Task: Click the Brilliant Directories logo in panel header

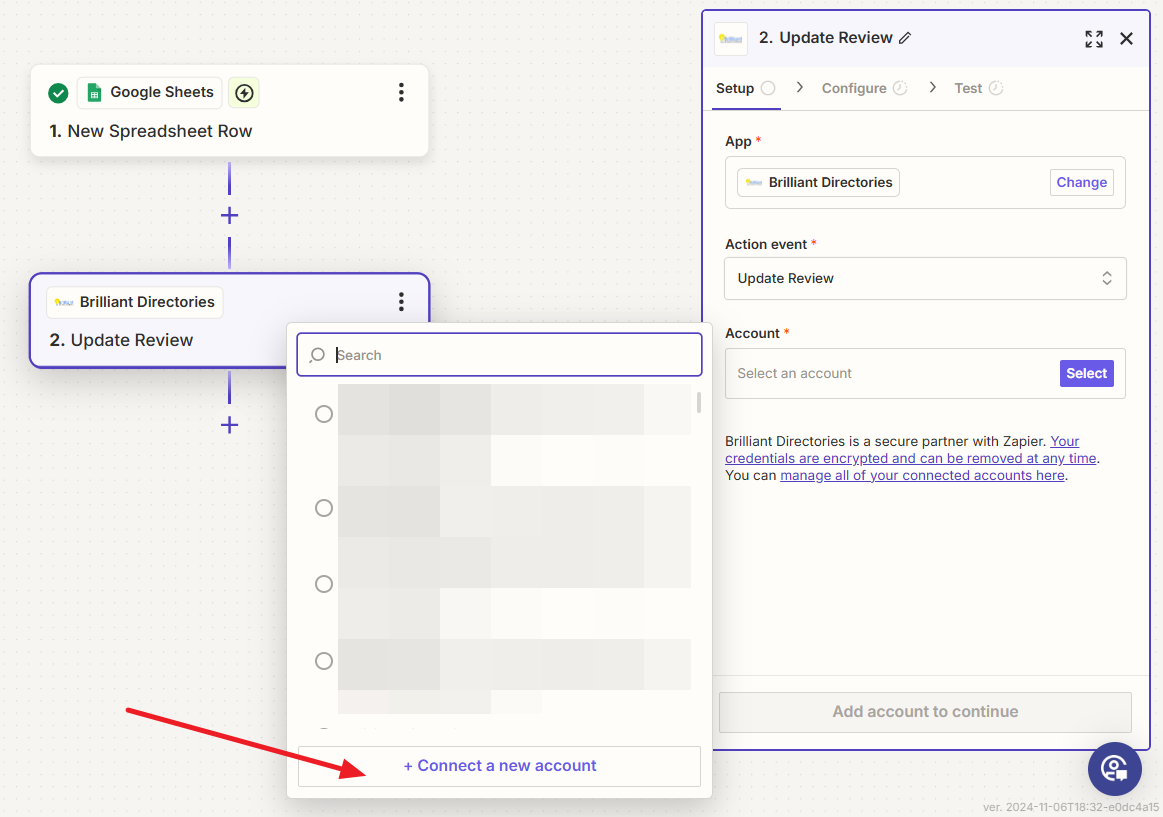Action: (x=731, y=39)
